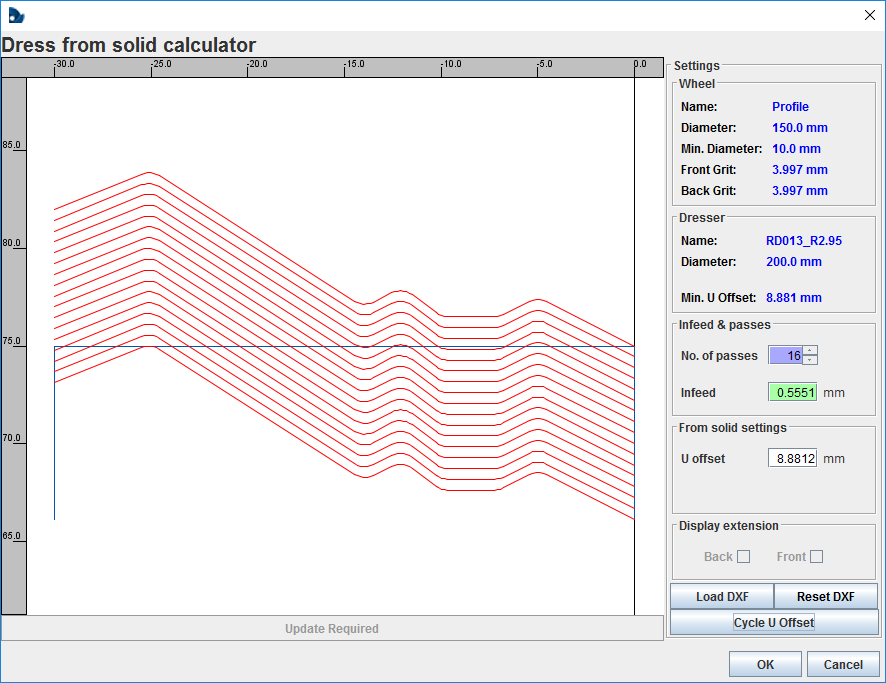Click the -15.0 mark on horizontal ruler
This screenshot has width=886, height=683.
354,65
